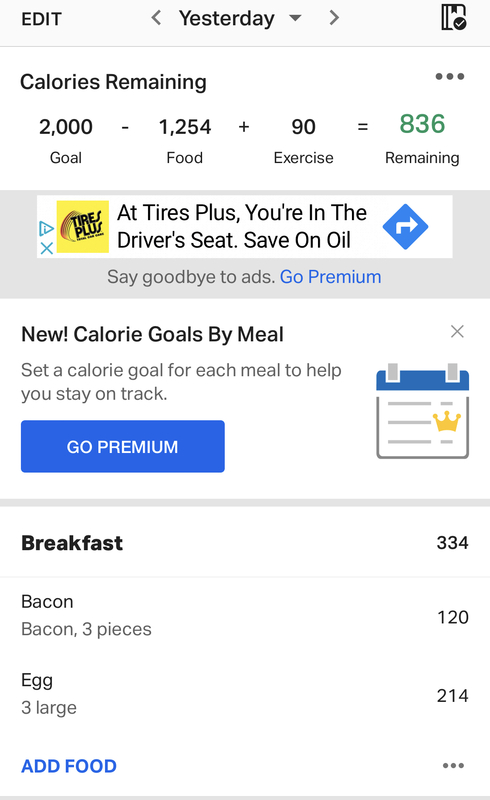The width and height of the screenshot is (490, 800).
Task: Tap ADD FOOD under Breakfast
Action: [x=69, y=766]
